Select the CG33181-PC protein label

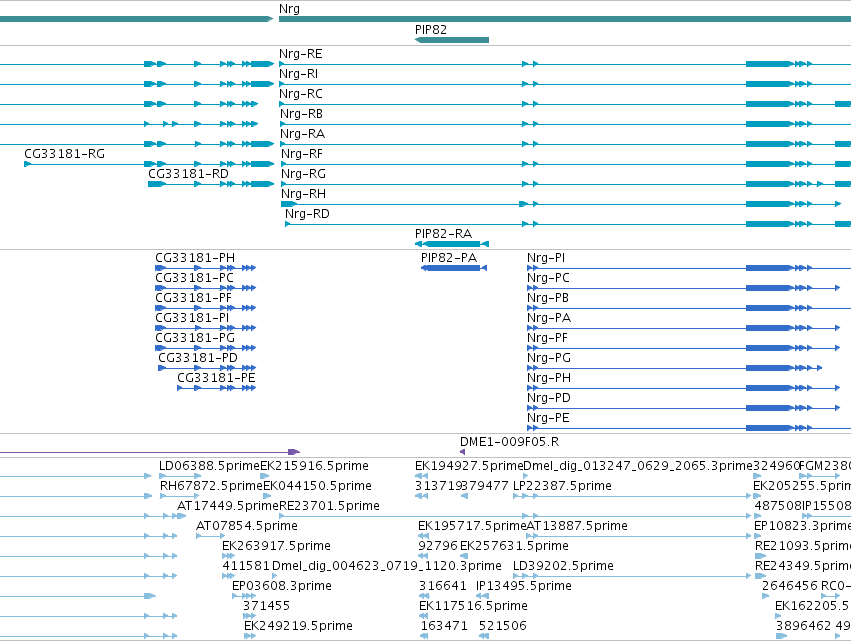click(194, 278)
